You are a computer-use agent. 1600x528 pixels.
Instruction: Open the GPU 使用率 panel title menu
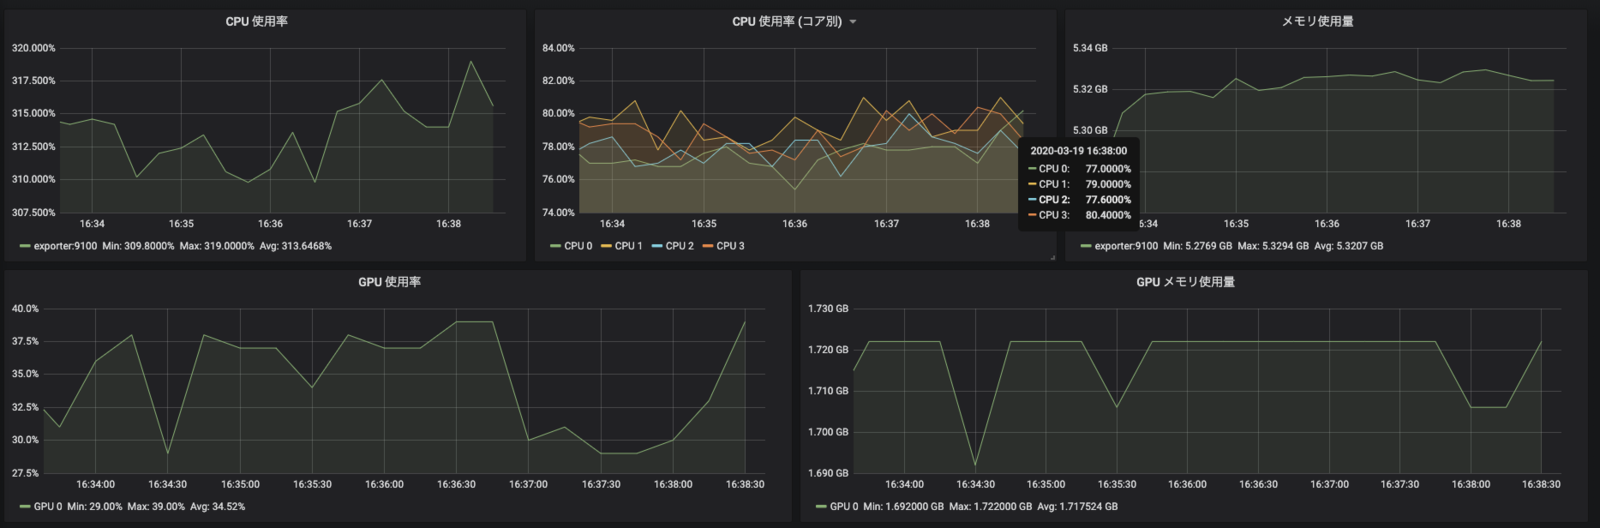[x=390, y=282]
